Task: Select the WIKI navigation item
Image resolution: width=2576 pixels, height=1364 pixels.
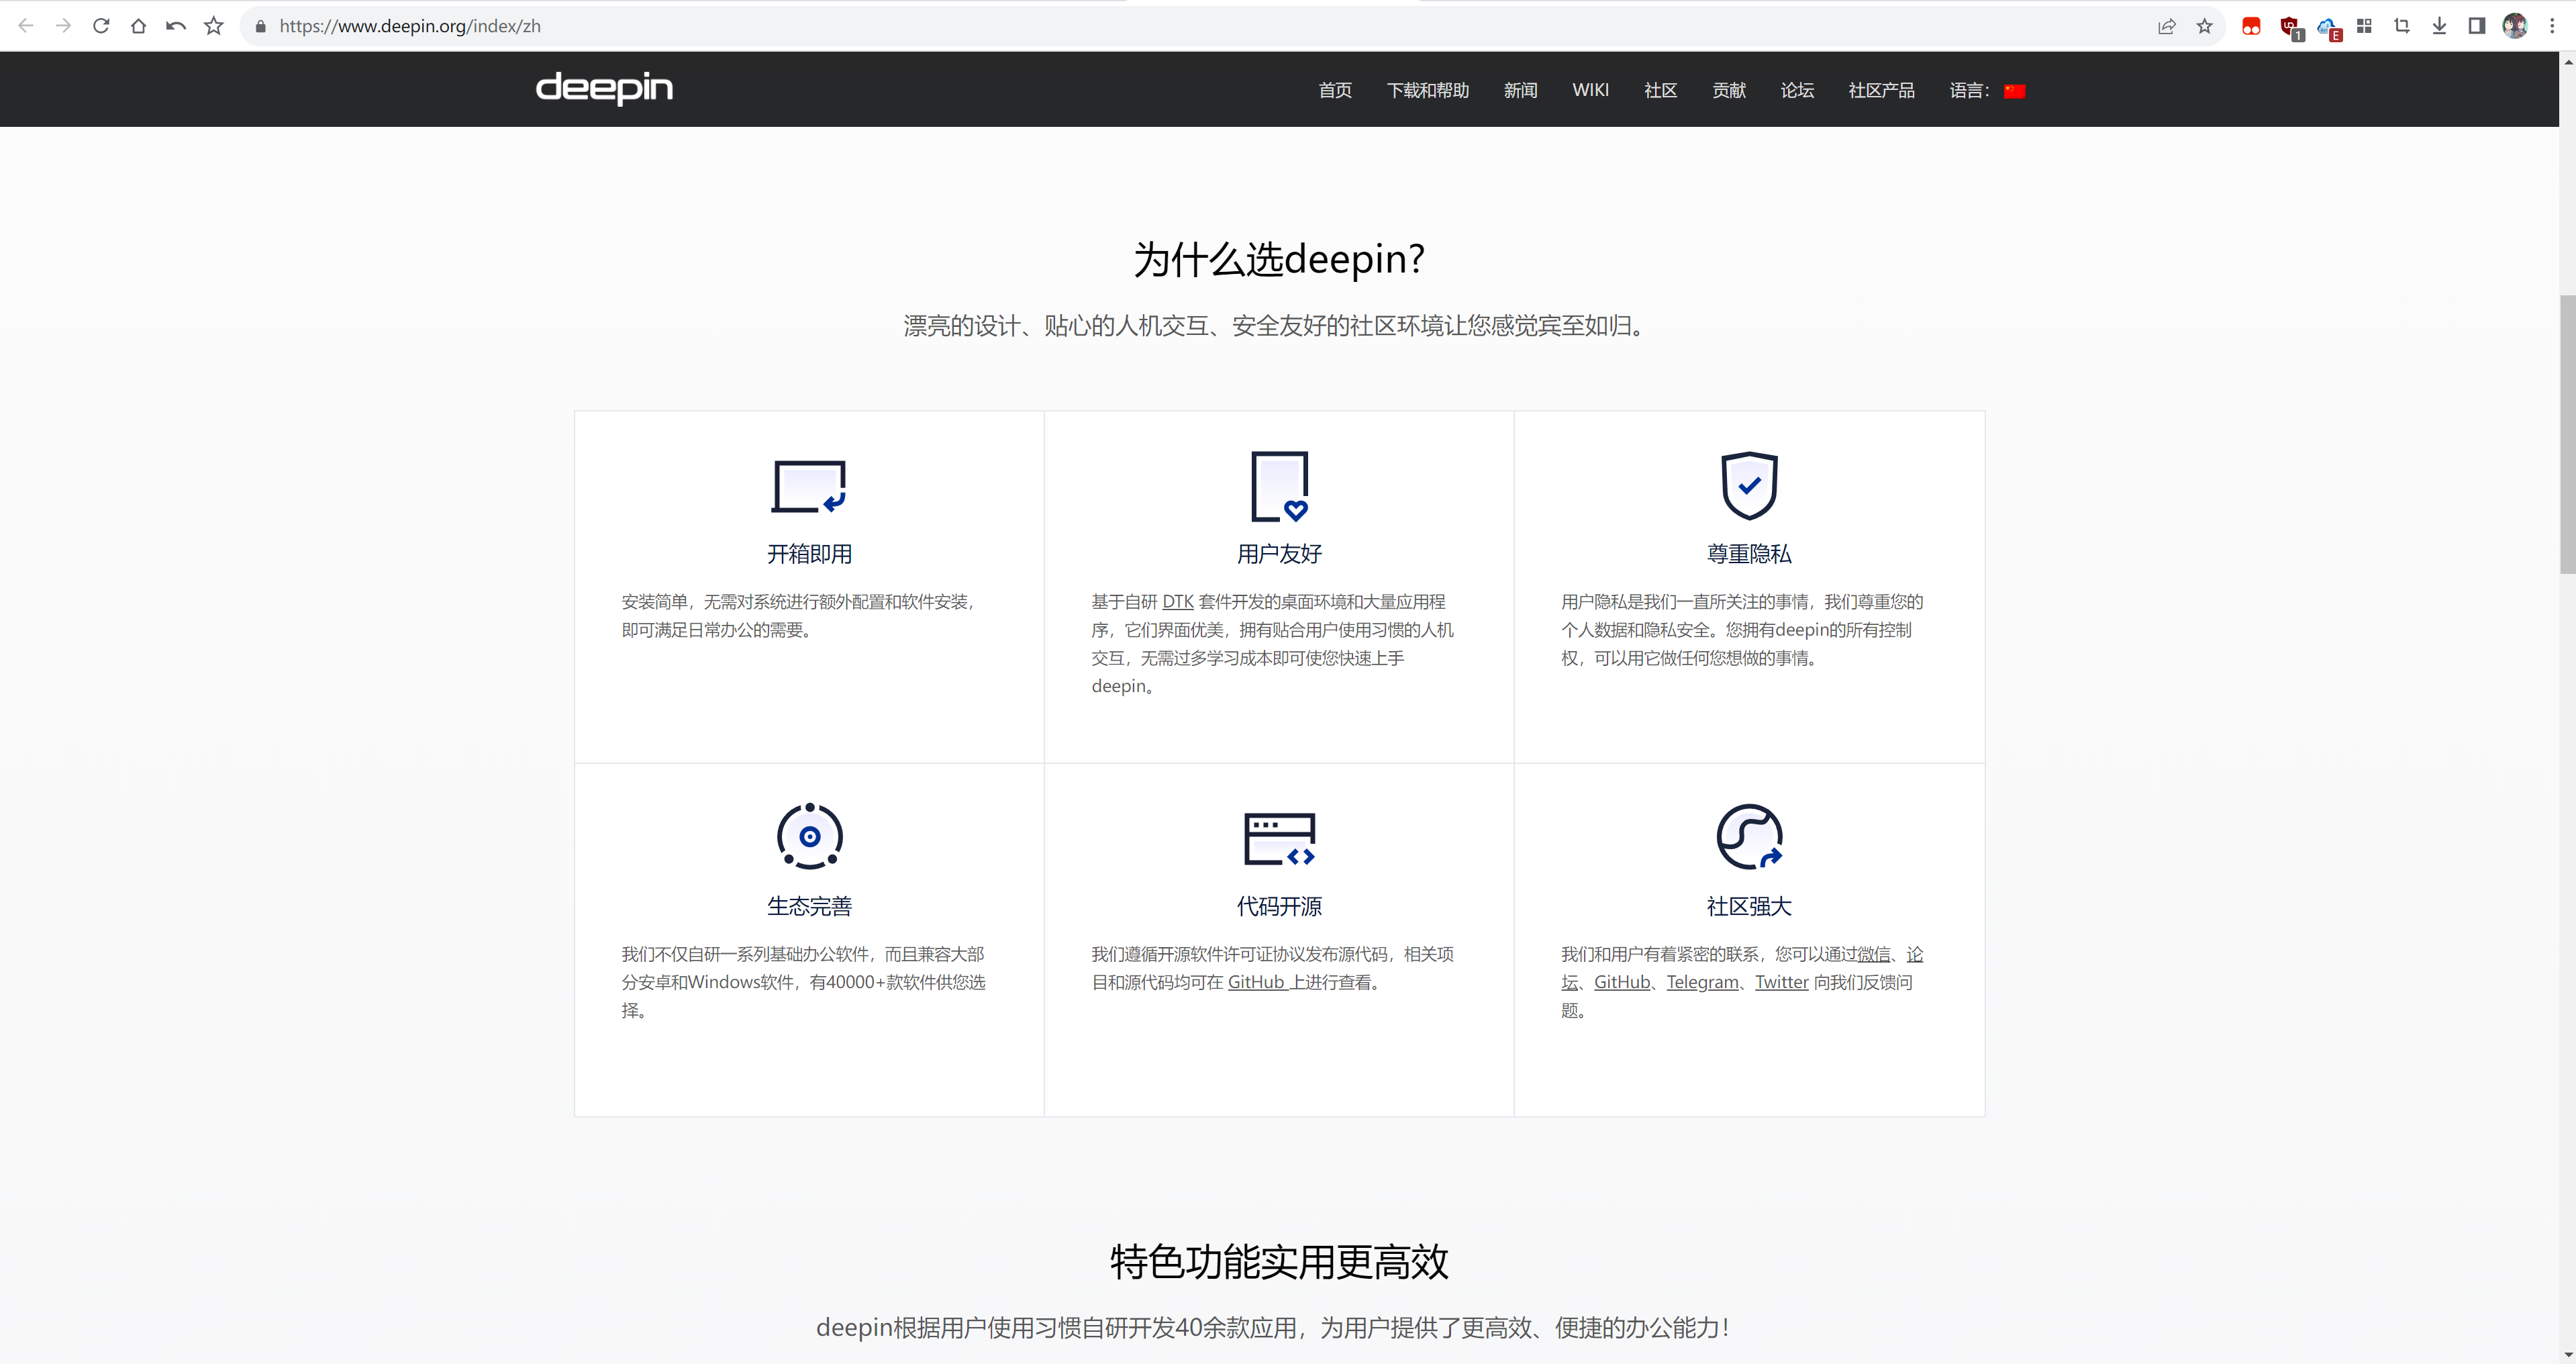Action: [x=1590, y=90]
